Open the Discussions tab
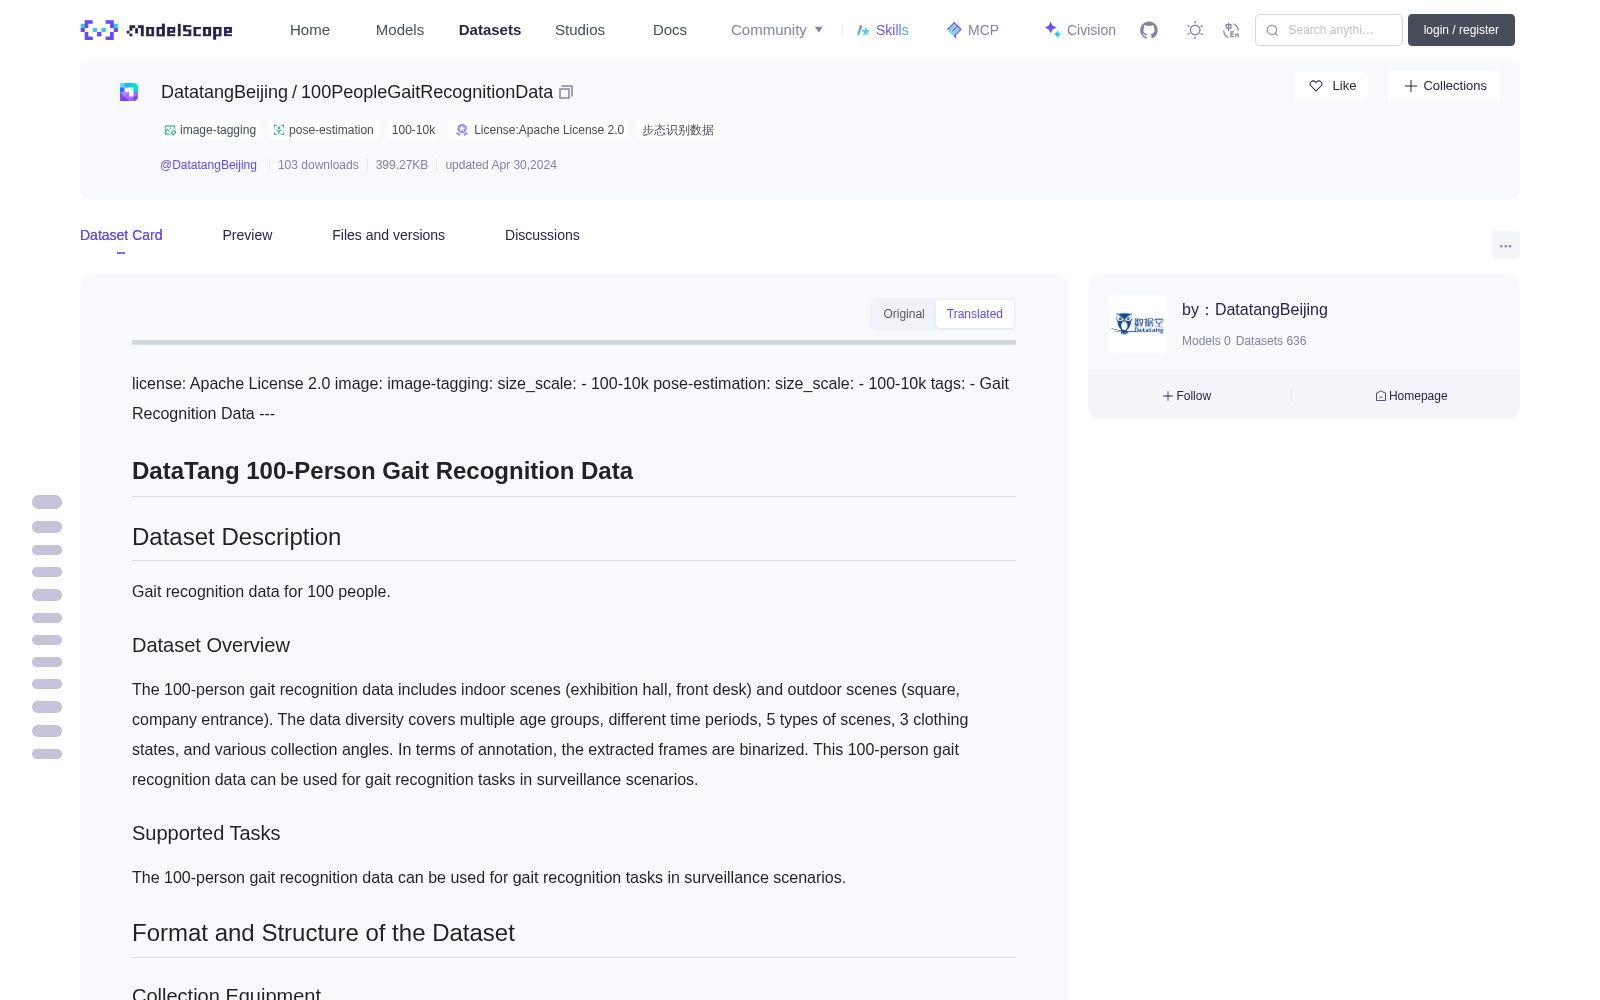The width and height of the screenshot is (1600, 1000). click(542, 235)
